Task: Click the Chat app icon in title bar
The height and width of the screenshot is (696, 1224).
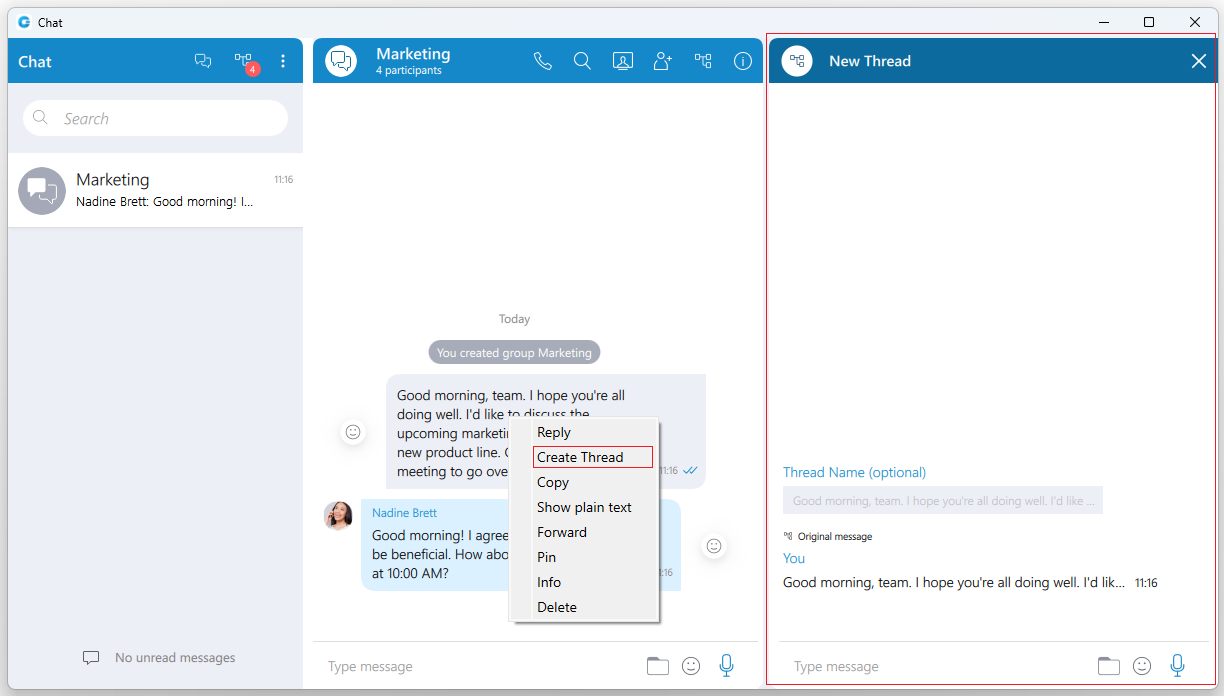Action: pos(24,22)
